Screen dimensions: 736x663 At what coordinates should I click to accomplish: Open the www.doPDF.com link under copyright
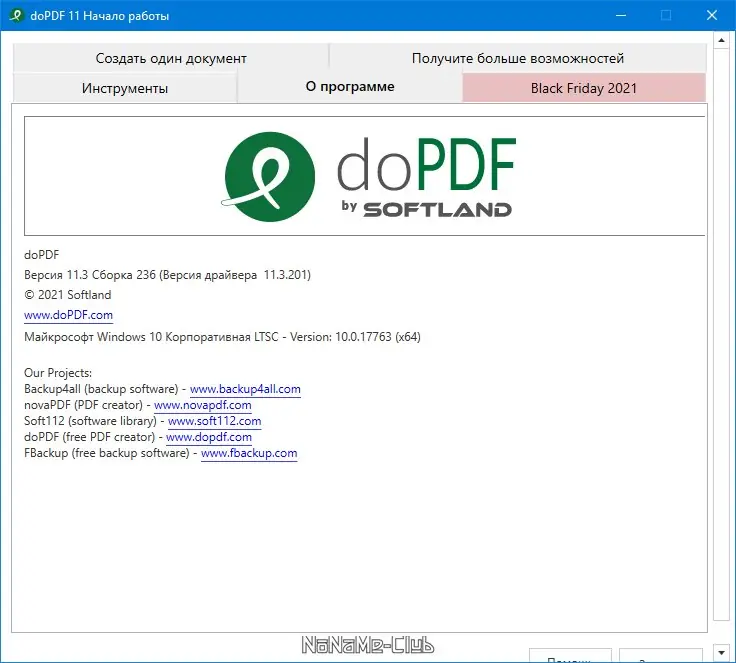(x=69, y=315)
